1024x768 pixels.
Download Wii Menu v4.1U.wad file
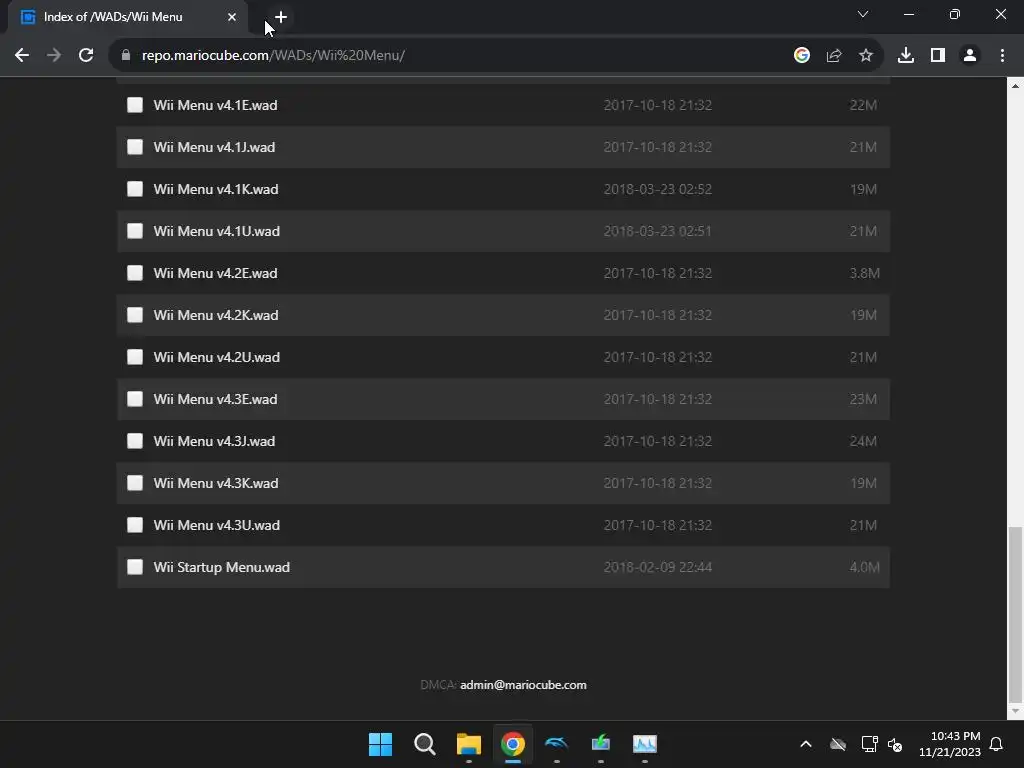(217, 231)
